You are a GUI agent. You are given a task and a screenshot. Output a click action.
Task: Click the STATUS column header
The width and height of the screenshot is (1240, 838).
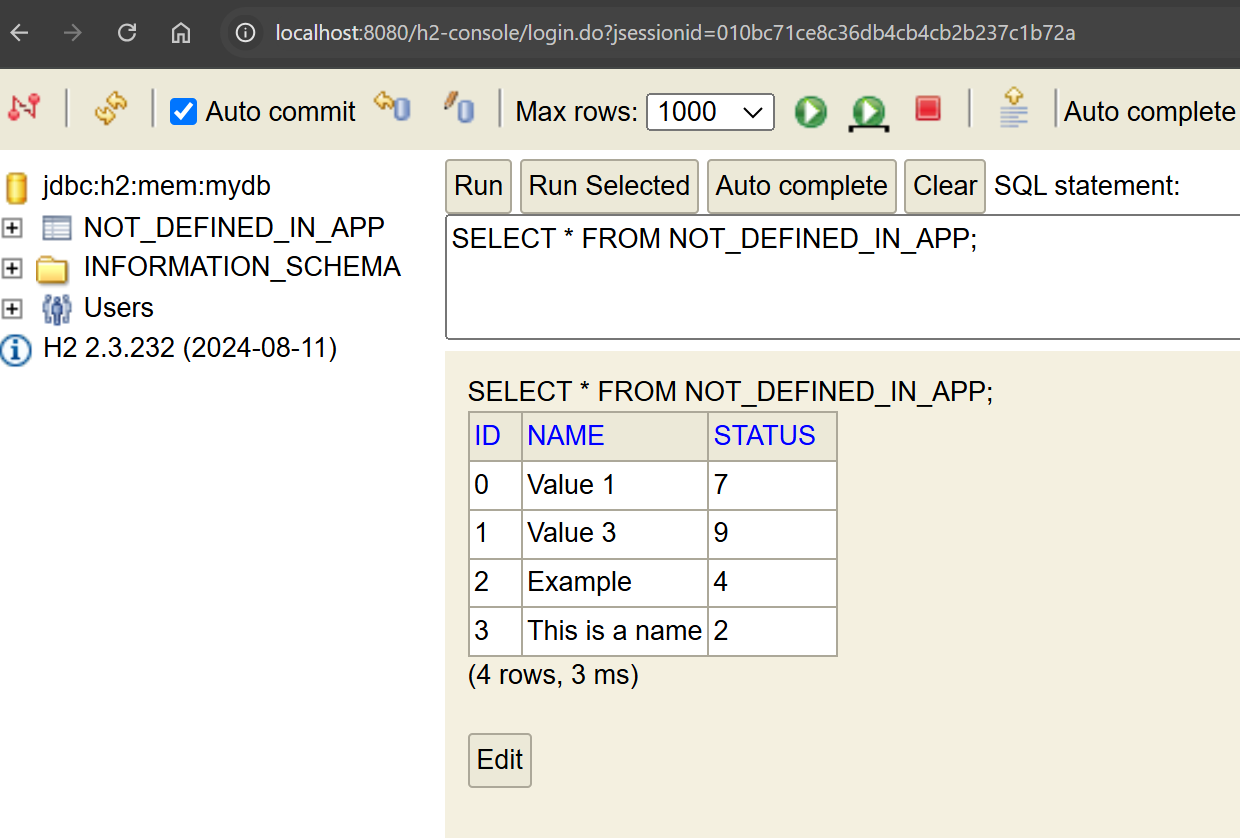[x=764, y=436]
